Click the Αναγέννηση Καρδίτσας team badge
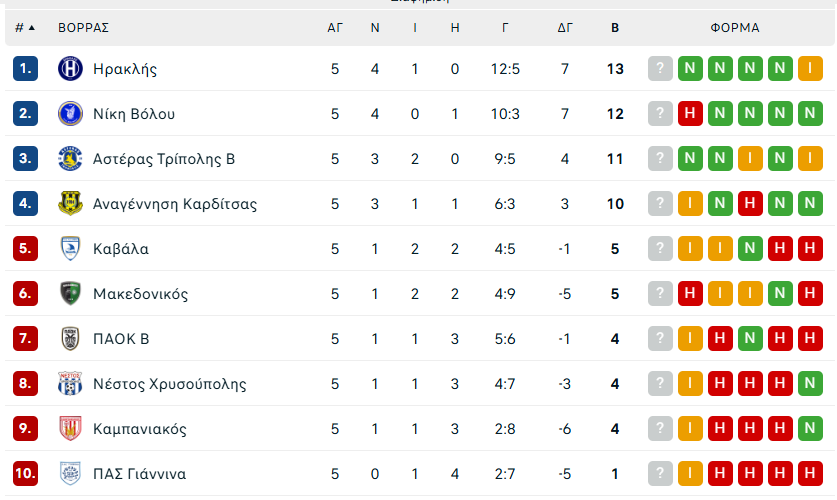 70,204
